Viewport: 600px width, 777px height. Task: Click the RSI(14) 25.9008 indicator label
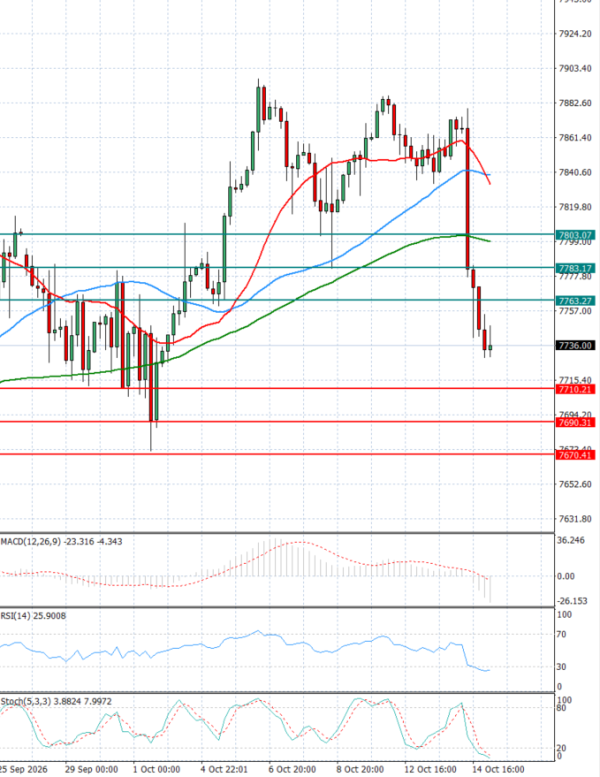(33, 615)
